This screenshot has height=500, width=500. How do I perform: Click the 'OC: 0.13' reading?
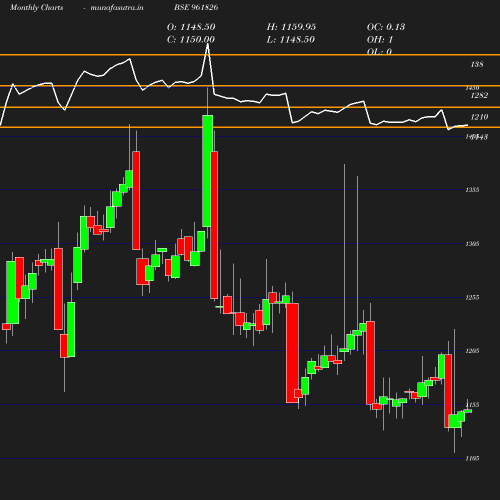(x=386, y=27)
